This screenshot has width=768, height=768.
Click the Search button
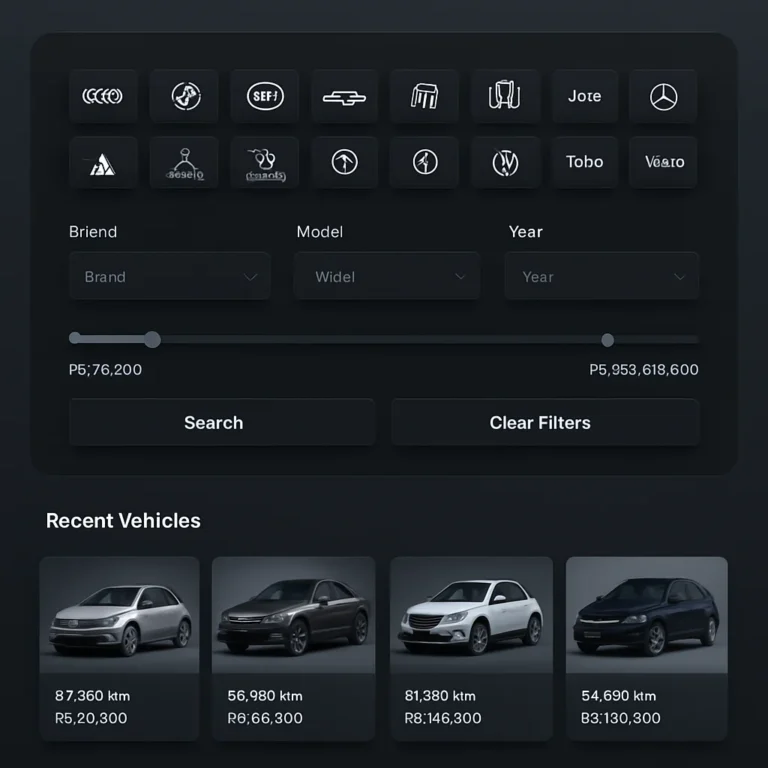pos(222,422)
